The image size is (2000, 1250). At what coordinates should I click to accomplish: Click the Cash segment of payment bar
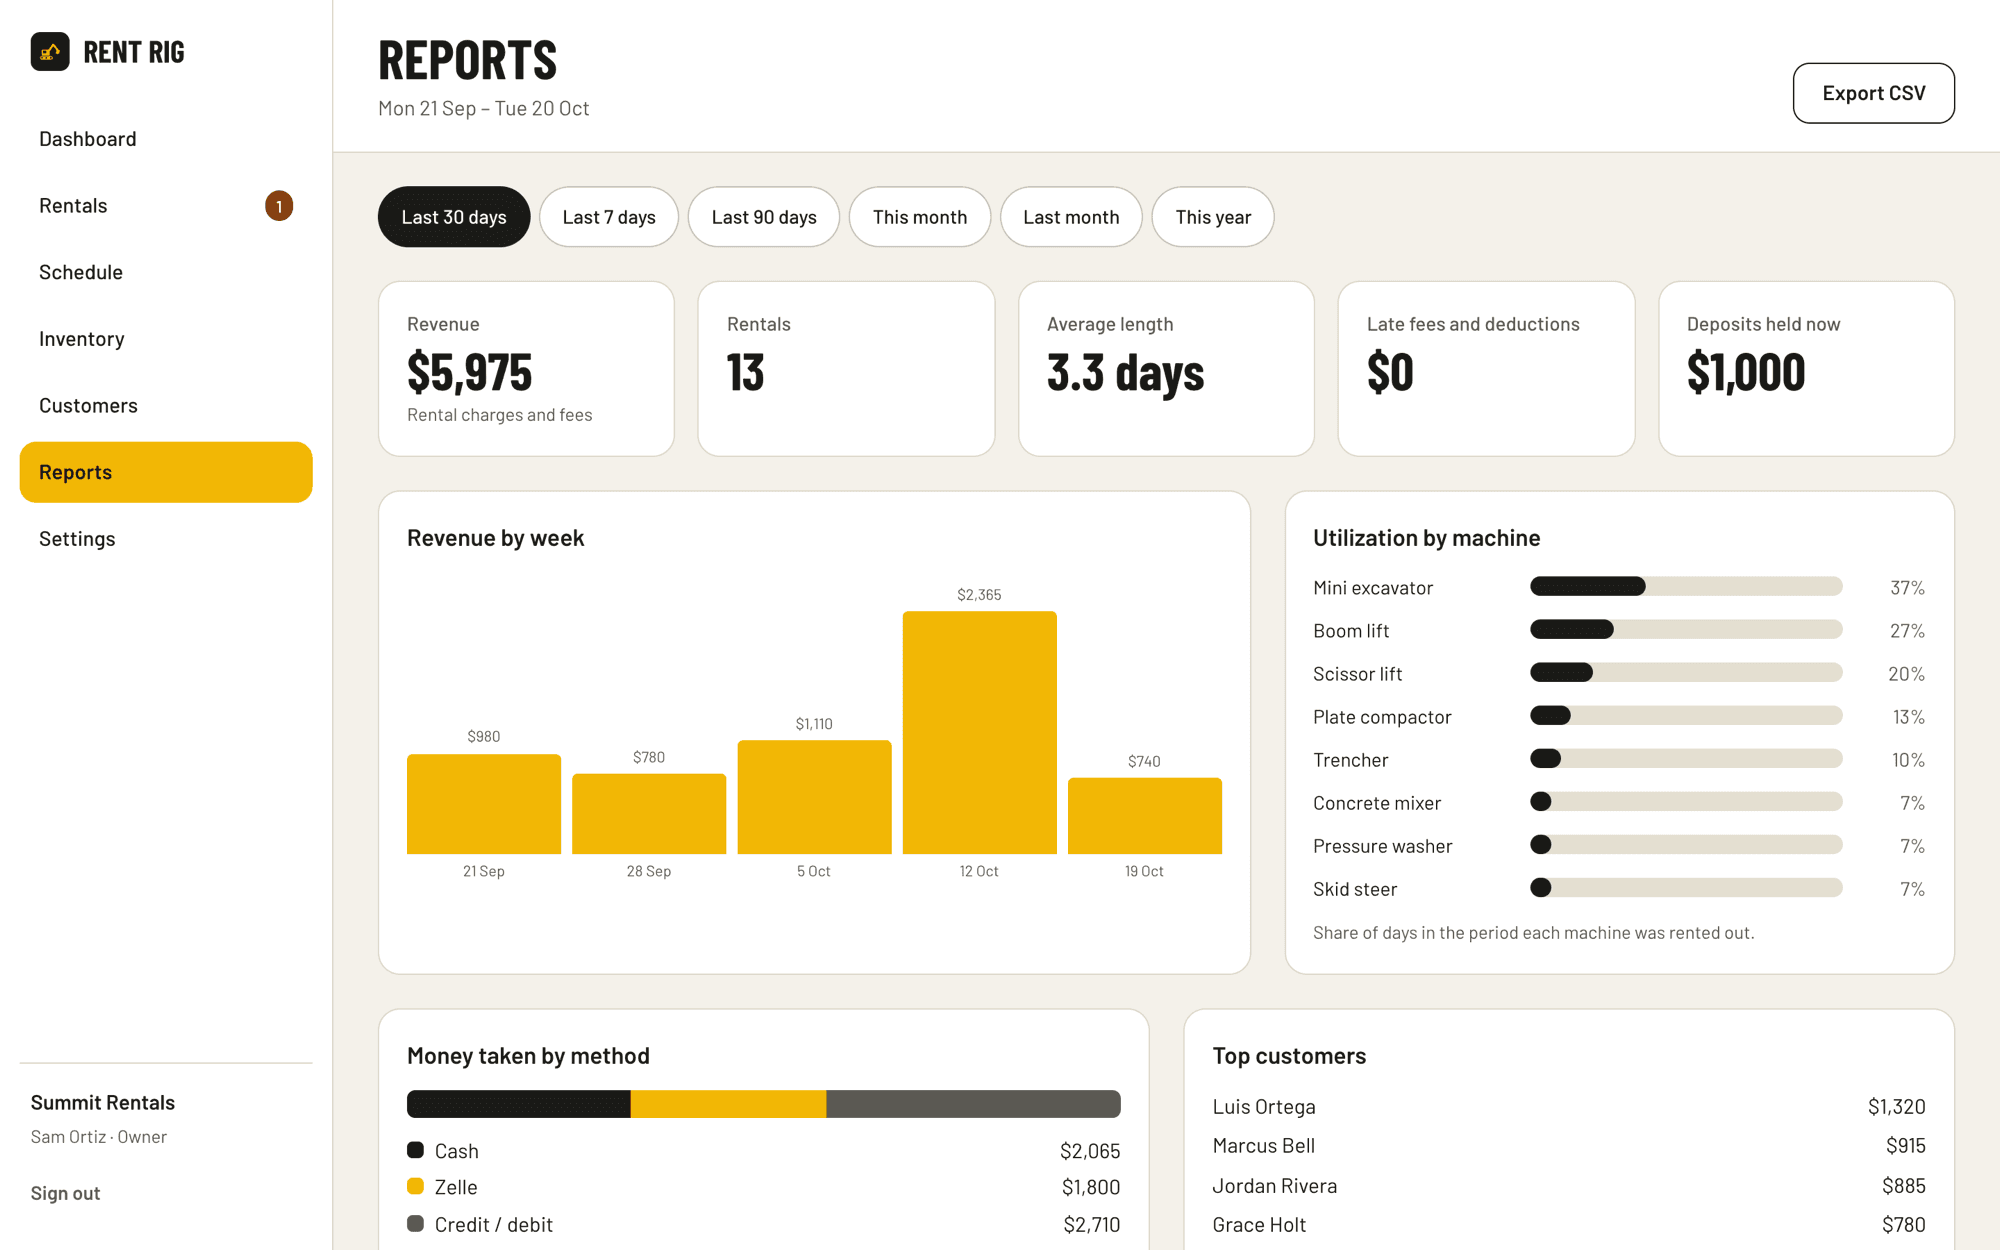pyautogui.click(x=519, y=1104)
